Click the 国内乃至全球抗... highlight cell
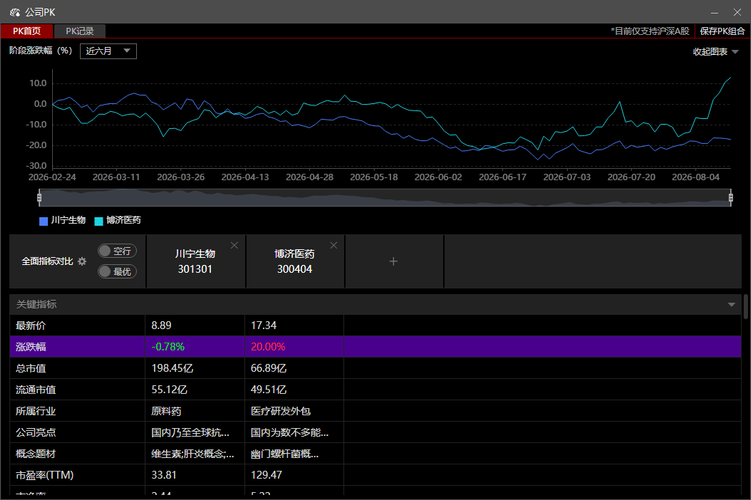The height and width of the screenshot is (500, 751). pos(190,432)
